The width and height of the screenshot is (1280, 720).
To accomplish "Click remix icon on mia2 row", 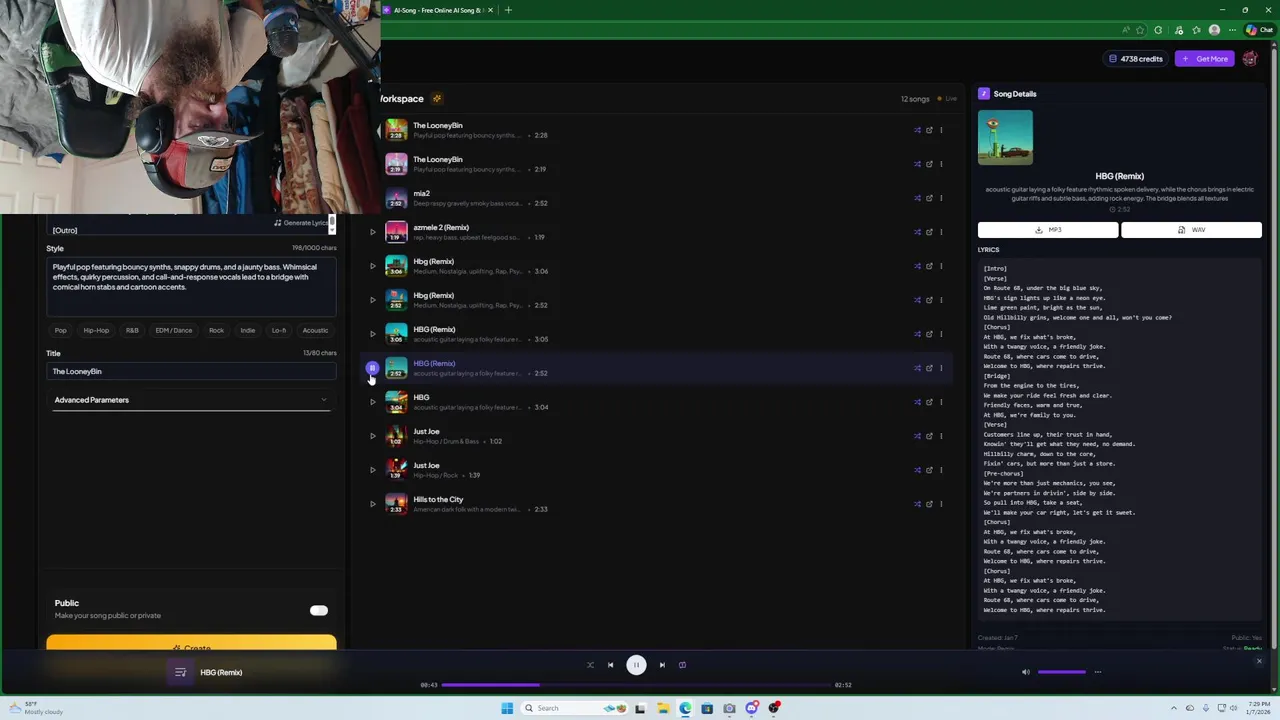I will point(917,198).
